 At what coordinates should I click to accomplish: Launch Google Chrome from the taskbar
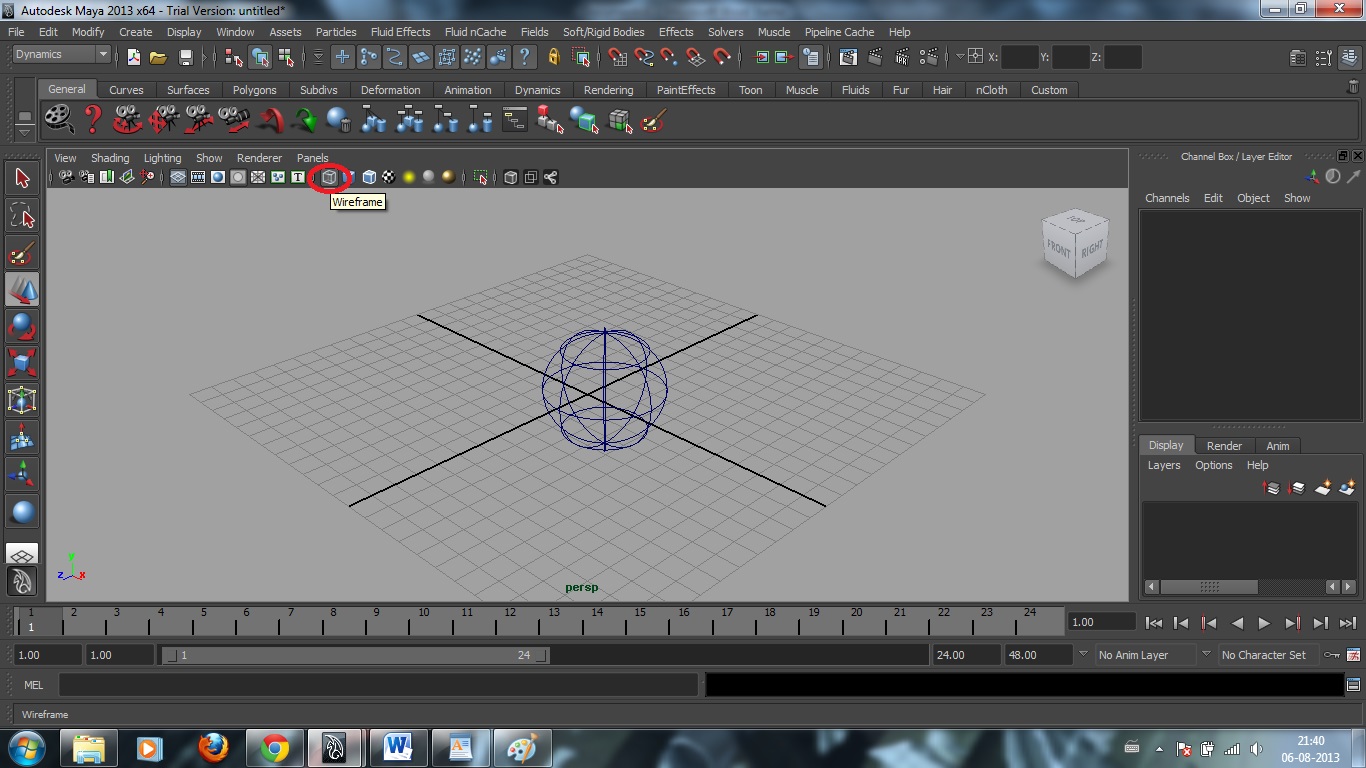coord(274,747)
